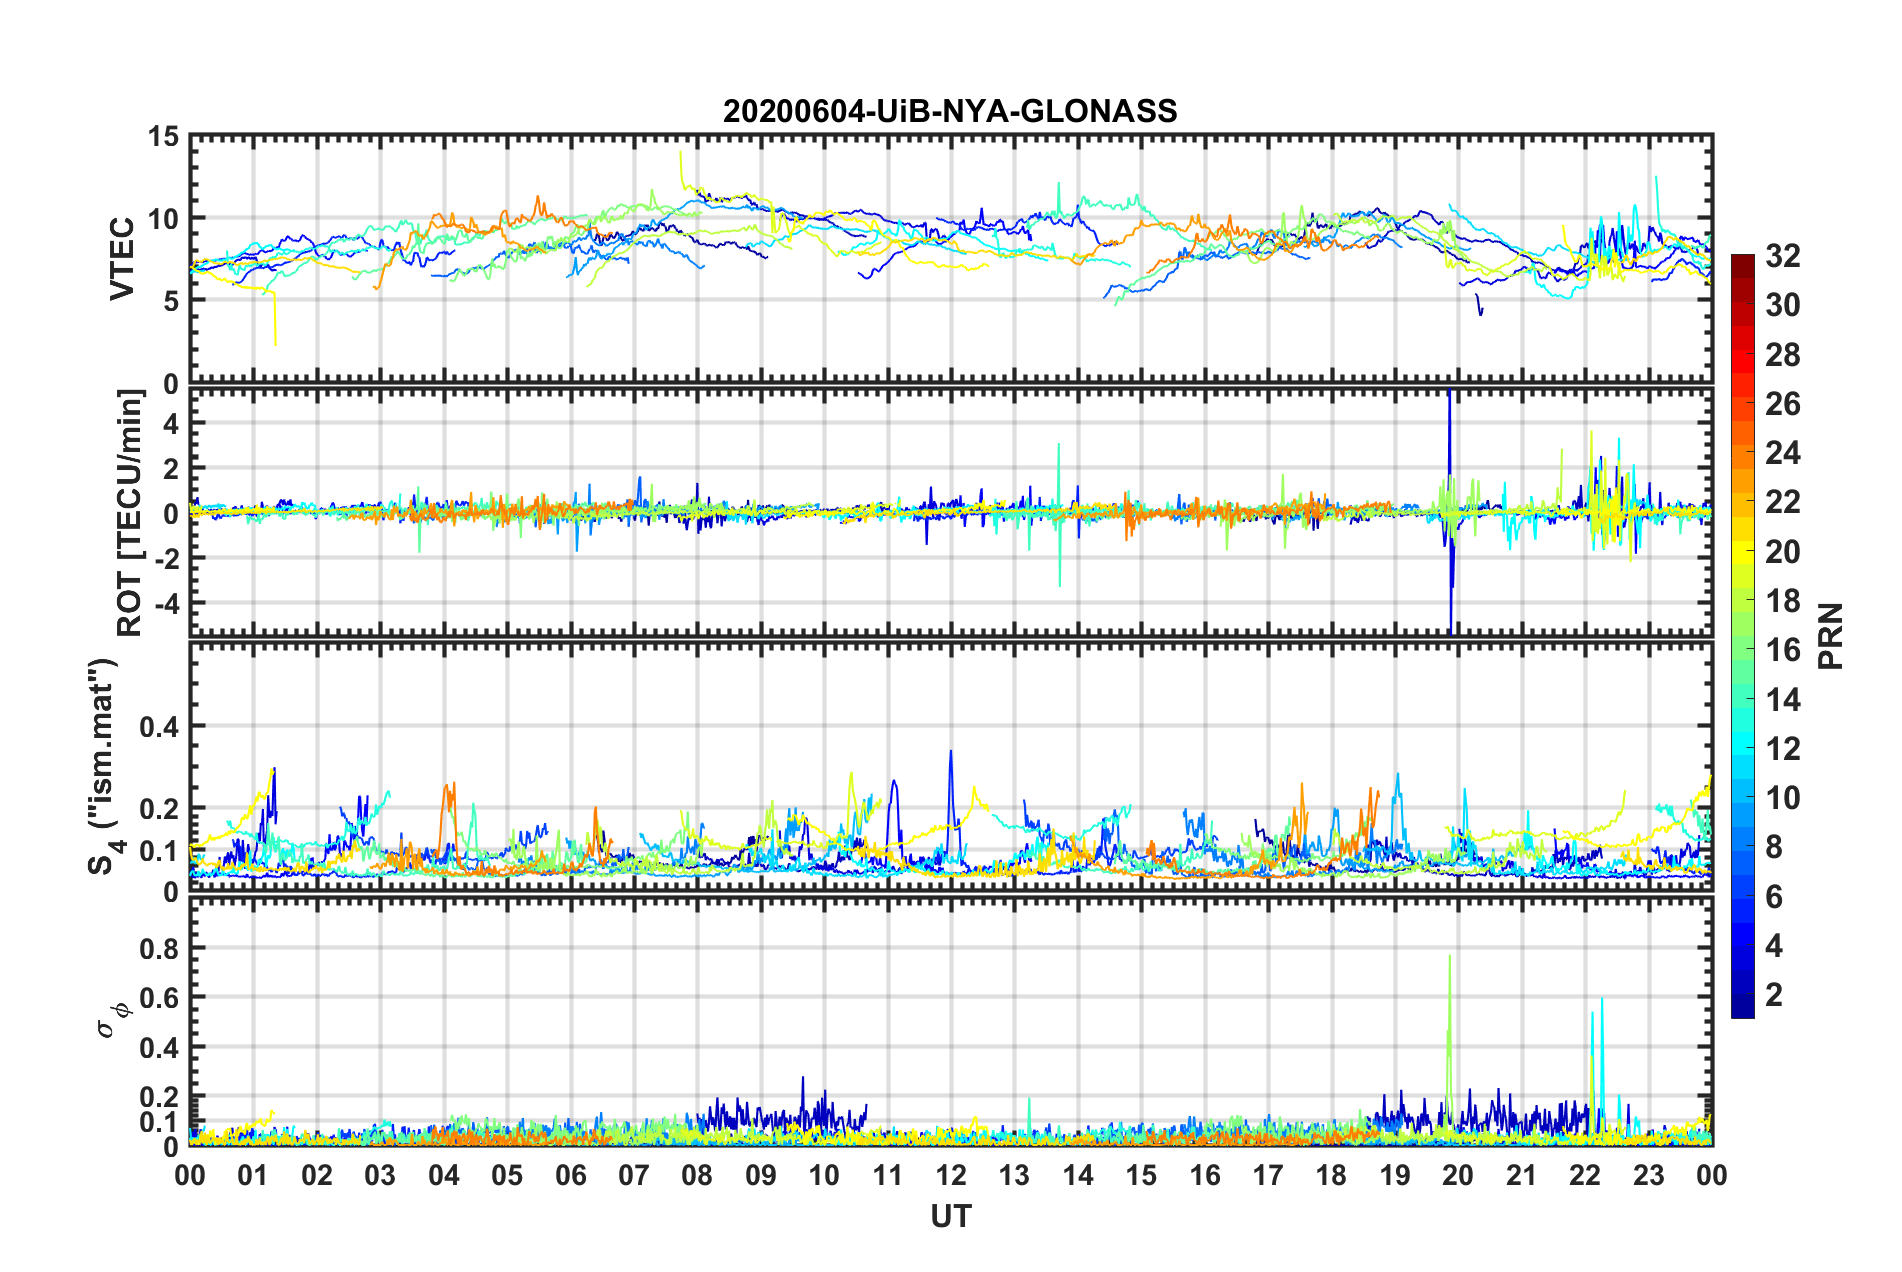Pick the dark blue bottom of PRN colorbar
Viewport: 1902px width, 1272px height.
tap(1742, 1008)
